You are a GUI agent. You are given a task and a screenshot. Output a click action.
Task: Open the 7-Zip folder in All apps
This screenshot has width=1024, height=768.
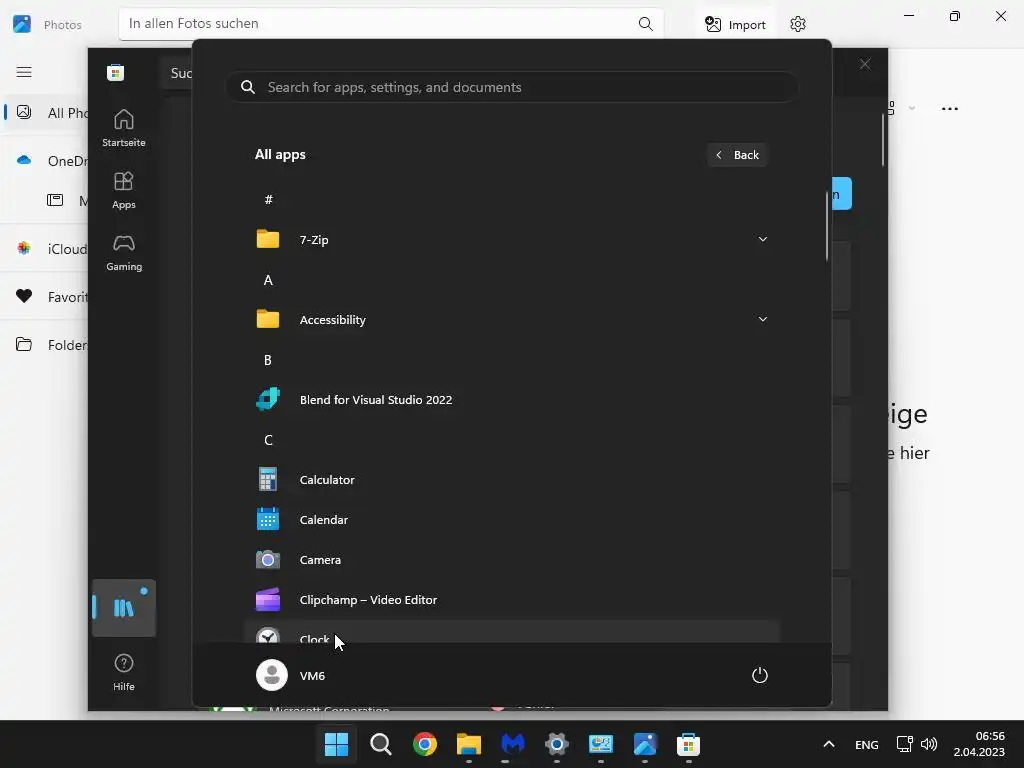coord(511,240)
